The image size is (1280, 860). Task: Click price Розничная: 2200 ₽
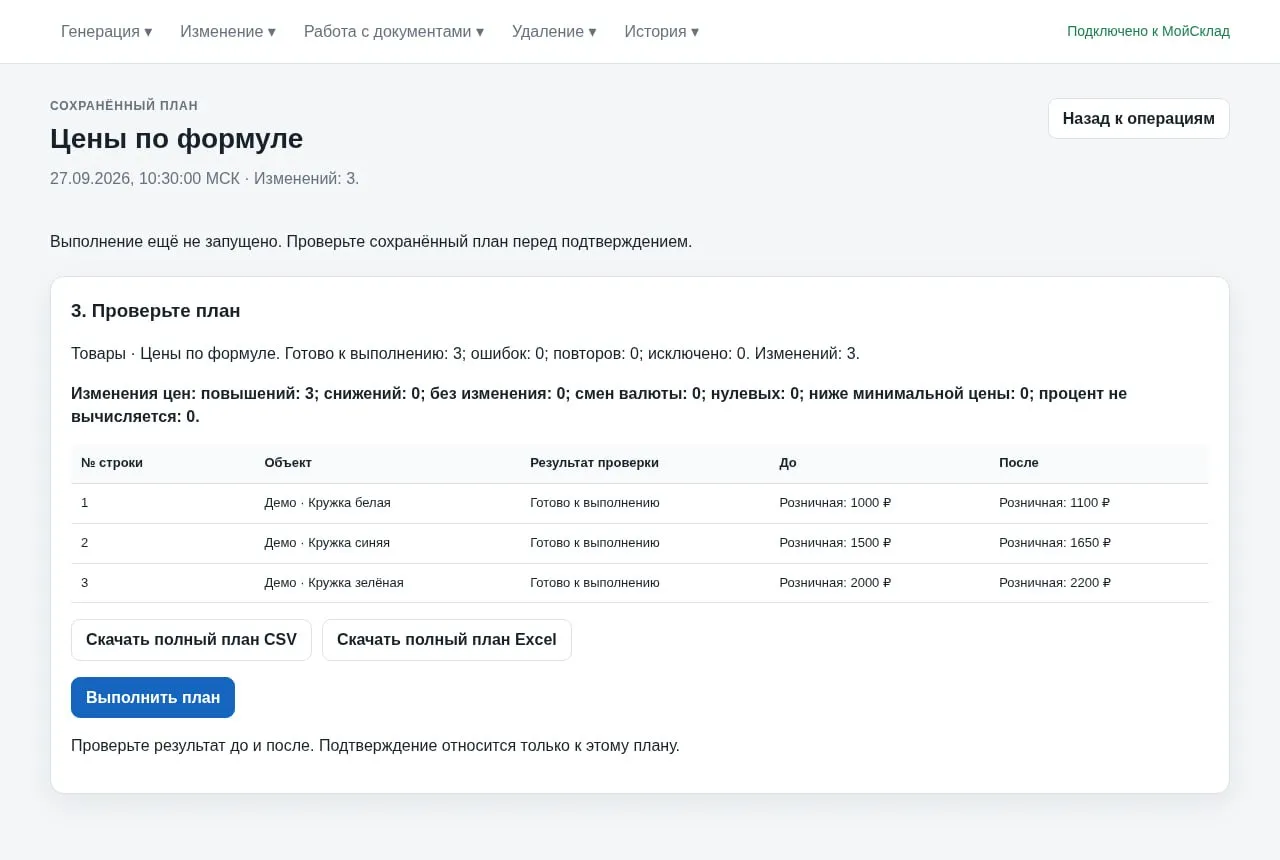point(1055,583)
